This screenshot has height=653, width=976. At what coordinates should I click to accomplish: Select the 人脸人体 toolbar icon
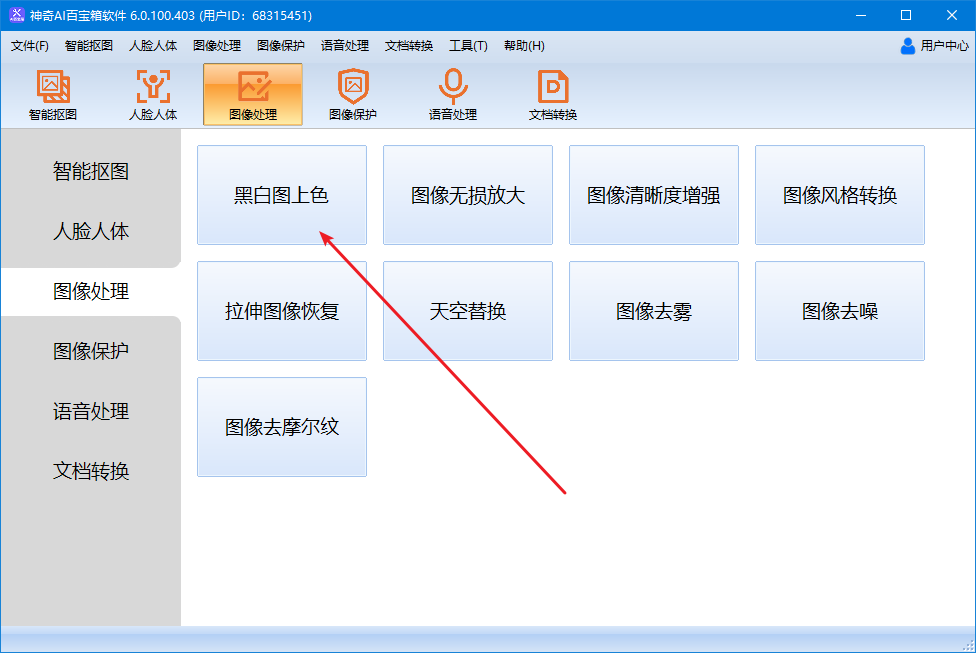point(153,95)
